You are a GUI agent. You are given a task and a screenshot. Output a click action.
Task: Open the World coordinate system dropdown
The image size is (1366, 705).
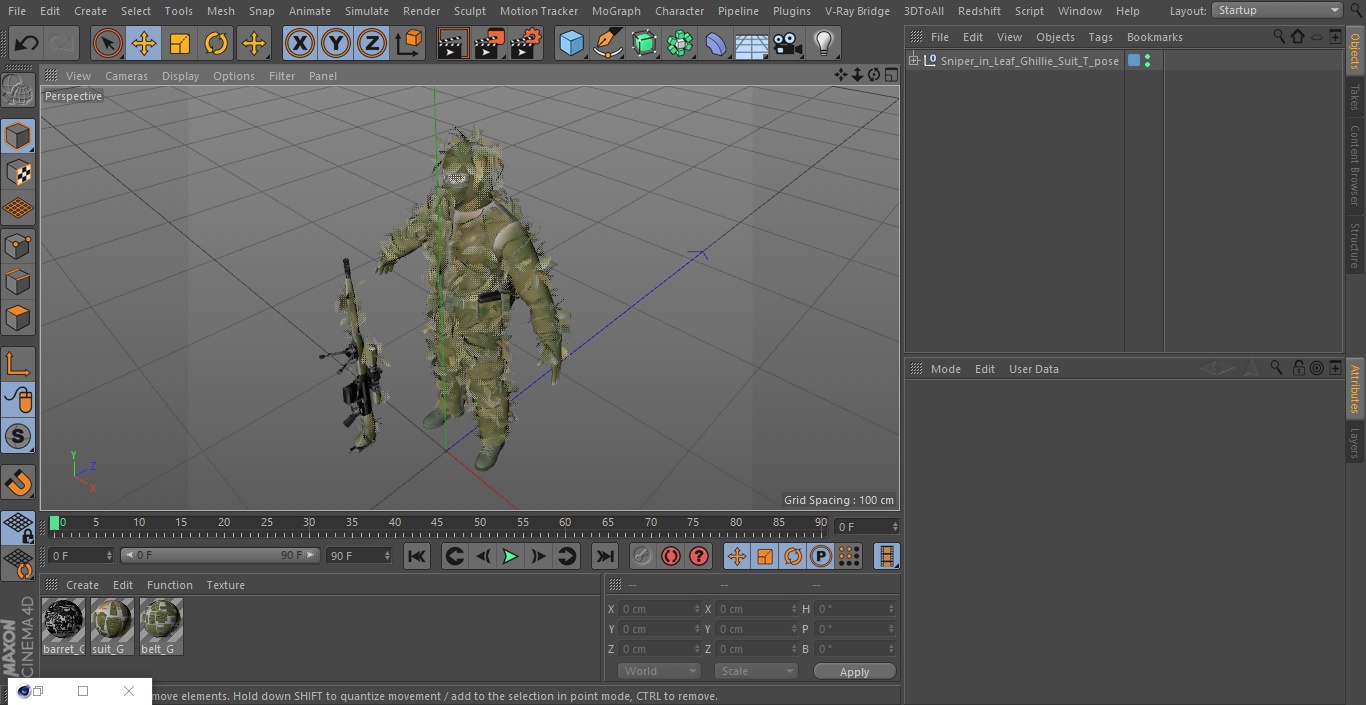coord(659,671)
